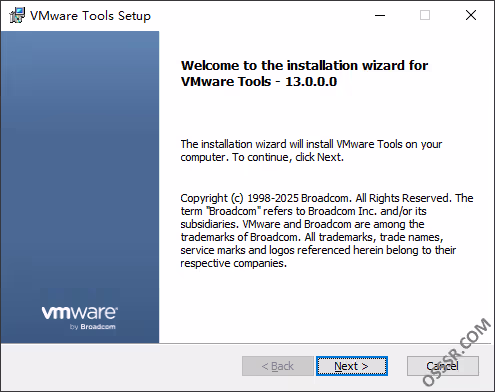Click the VMware Tools Setup title text
495x392 pixels.
tap(90, 16)
